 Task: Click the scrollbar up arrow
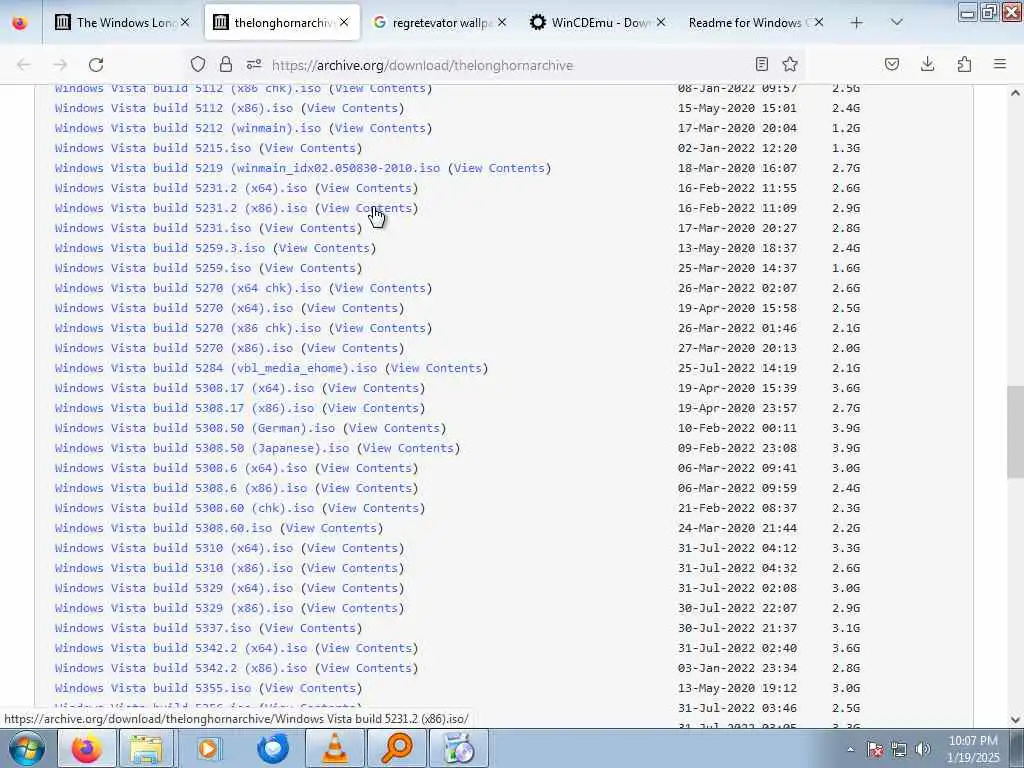1015,93
